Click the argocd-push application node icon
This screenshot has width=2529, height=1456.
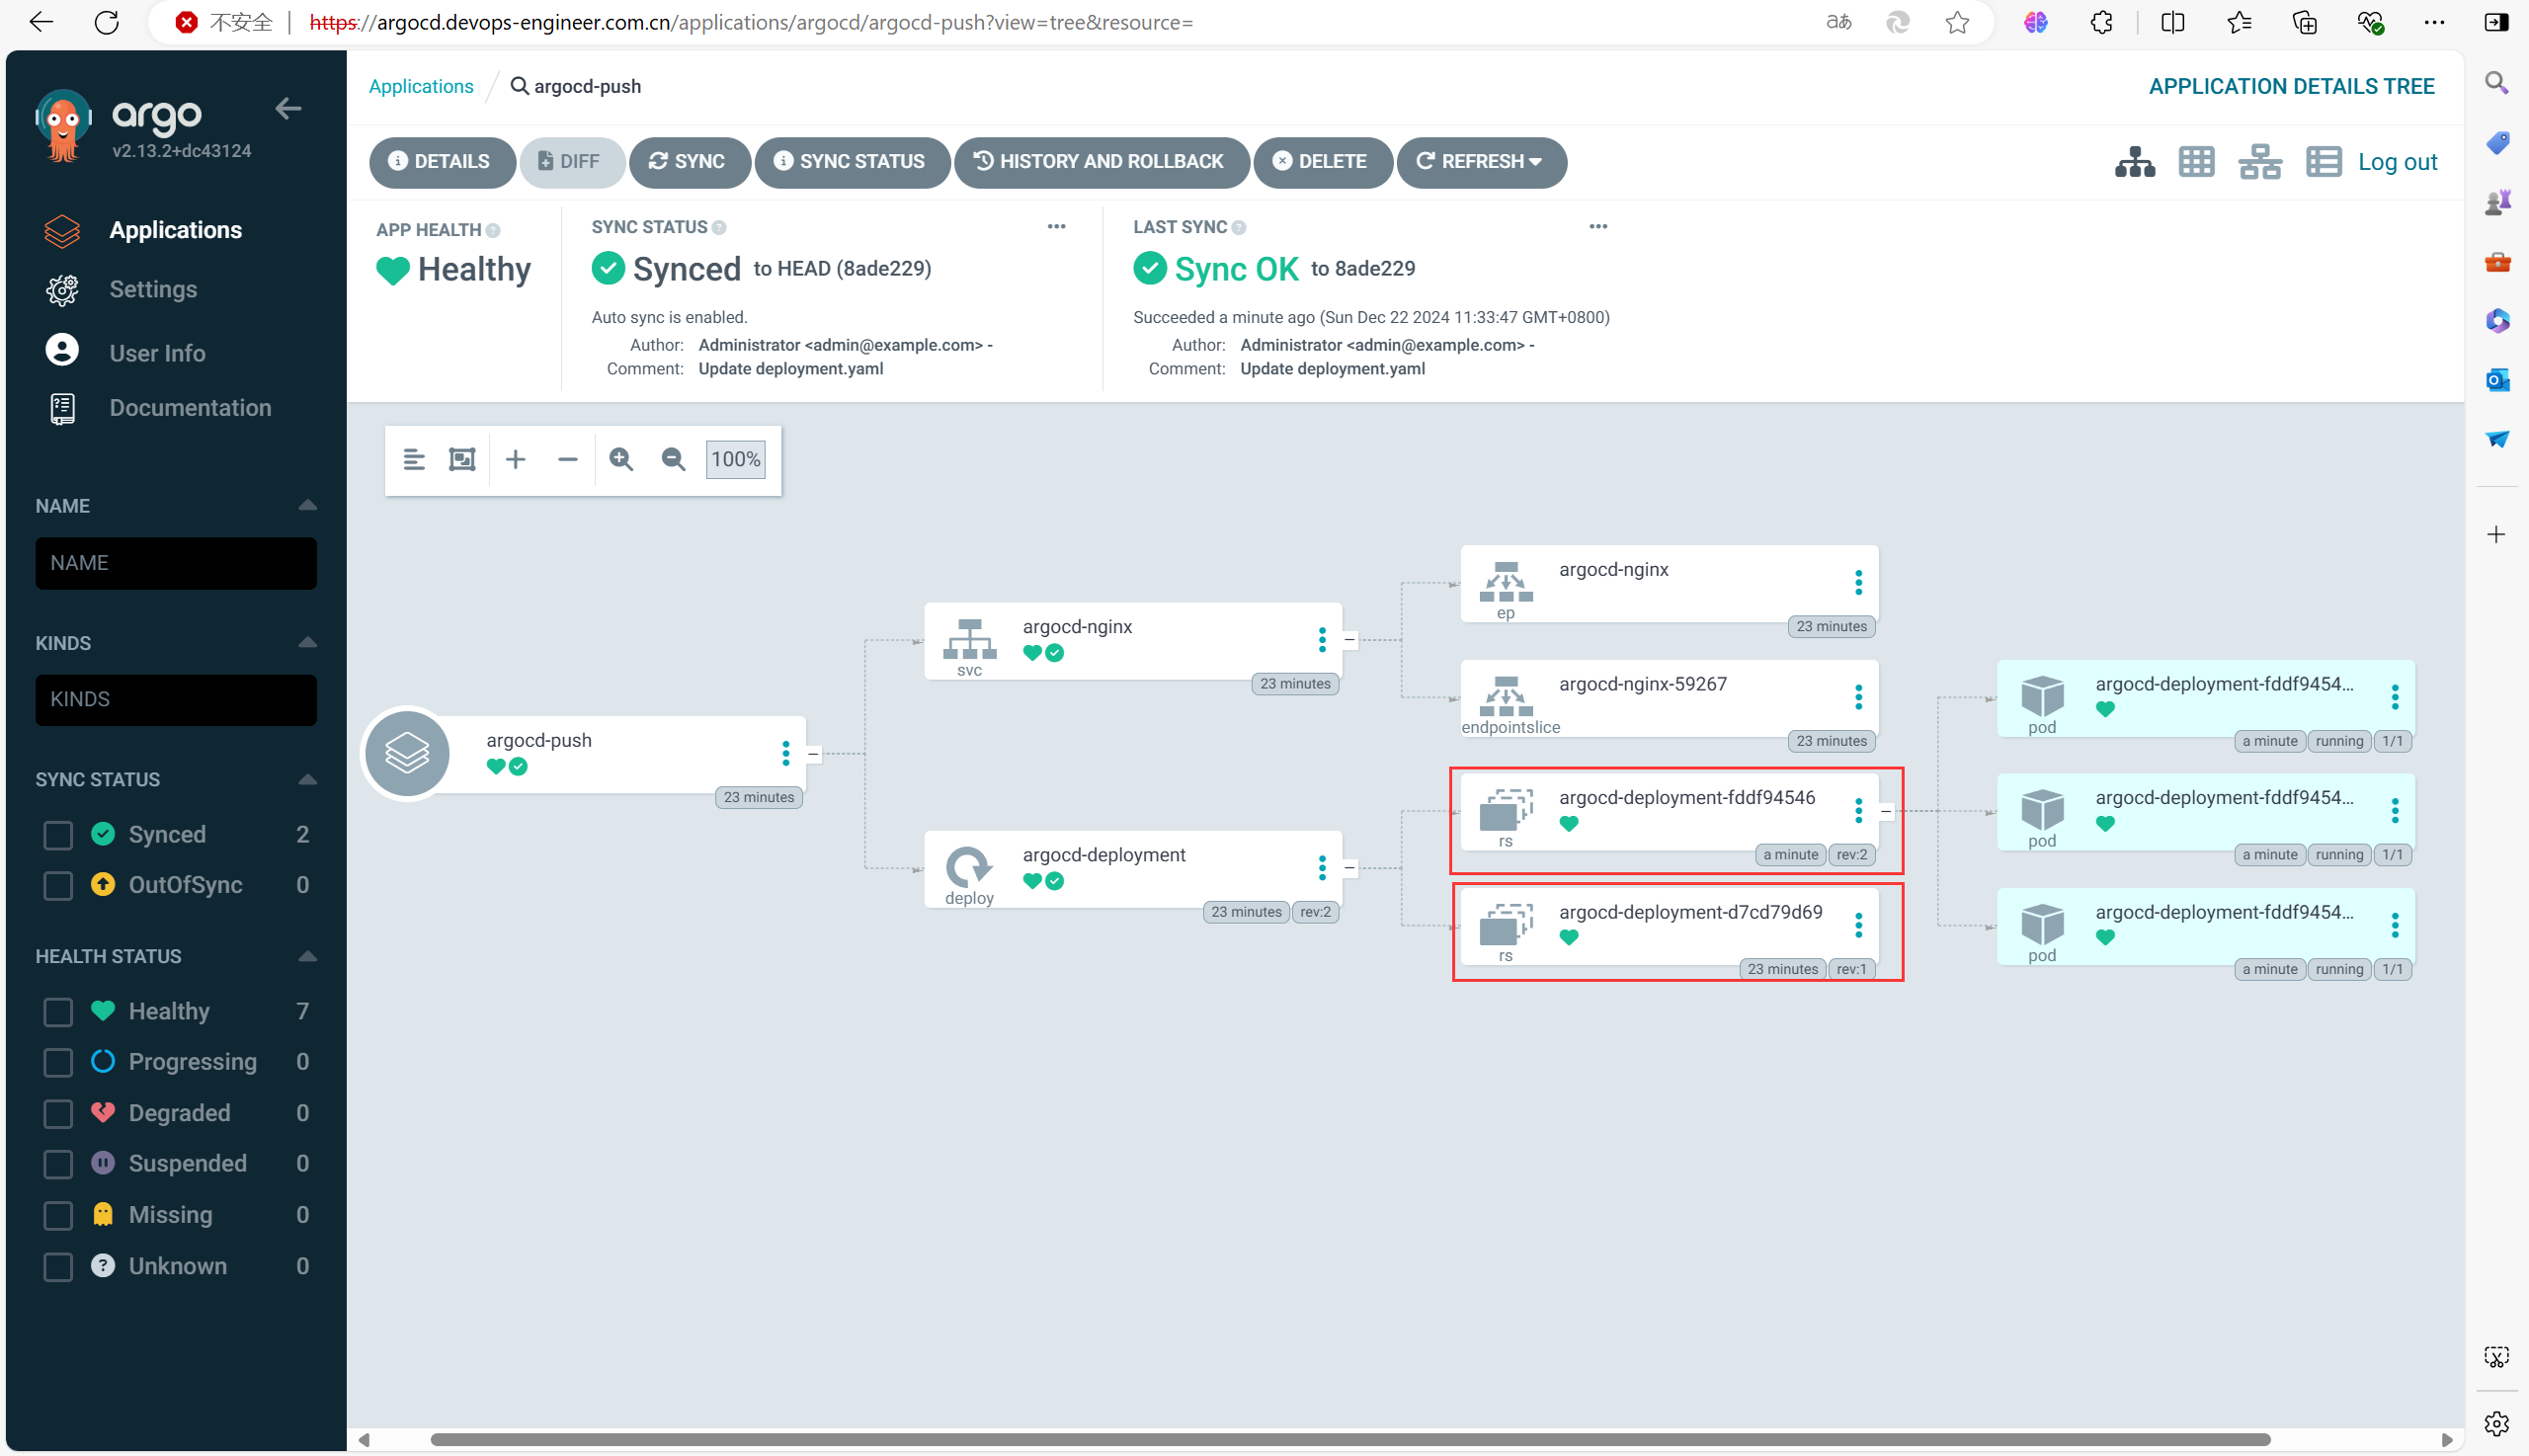pyautogui.click(x=407, y=754)
